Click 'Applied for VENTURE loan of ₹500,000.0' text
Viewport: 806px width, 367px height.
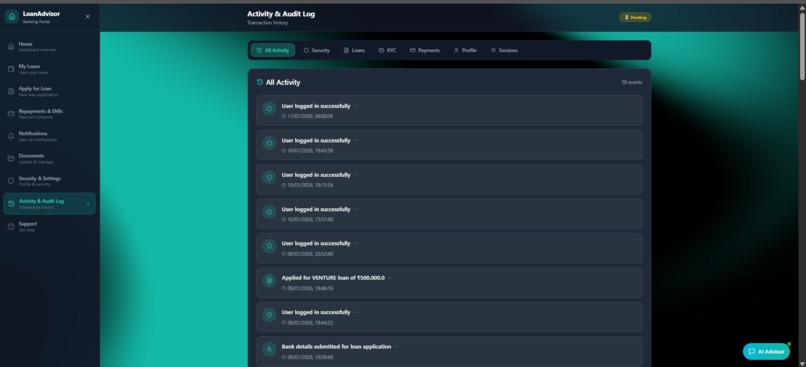pyautogui.click(x=333, y=278)
